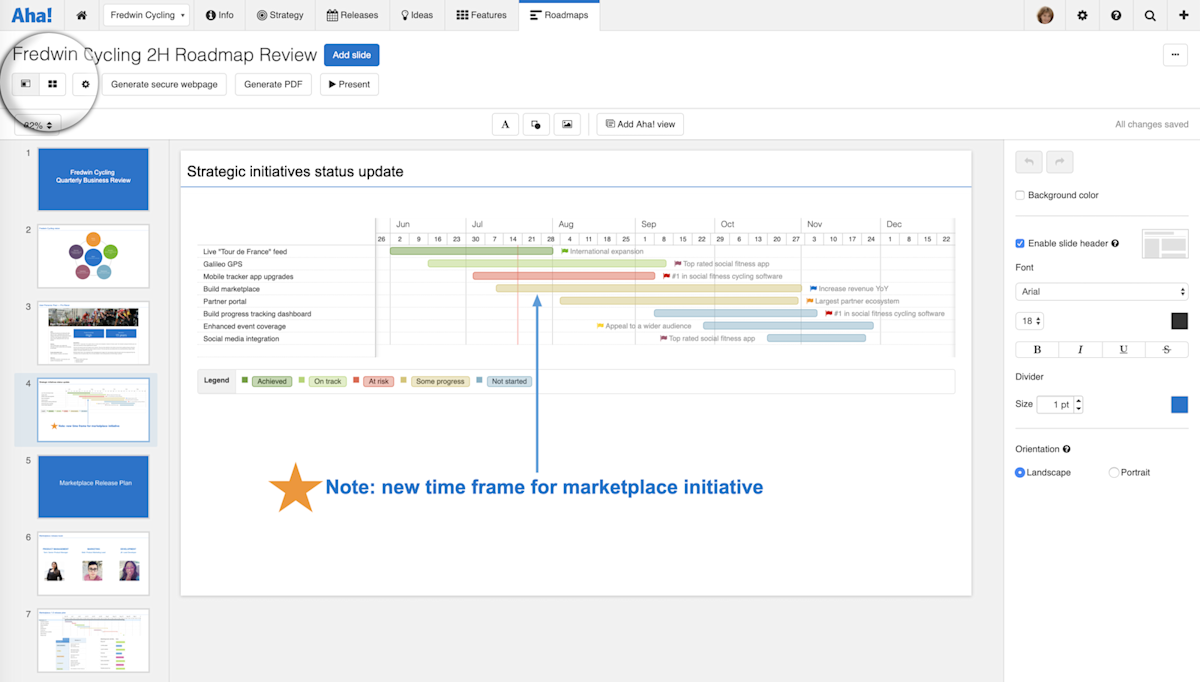
Task: Enable the Background color checkbox
Action: click(x=1020, y=195)
